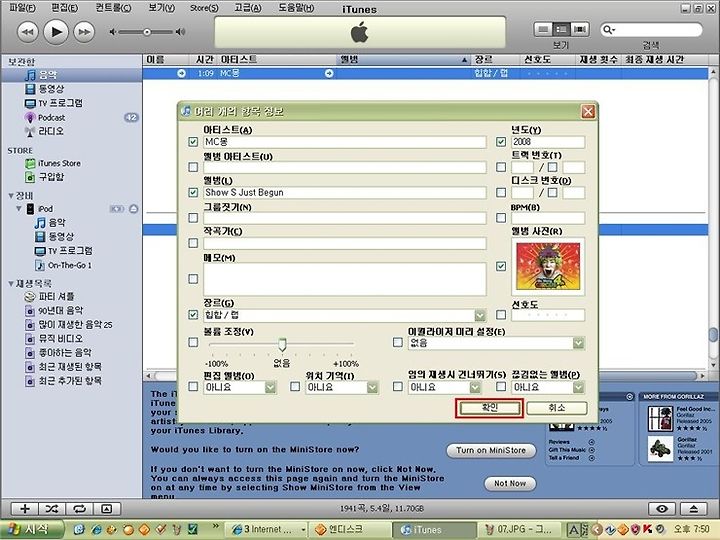Click the show artwork button at bottom
The image size is (720, 540).
[107, 509]
